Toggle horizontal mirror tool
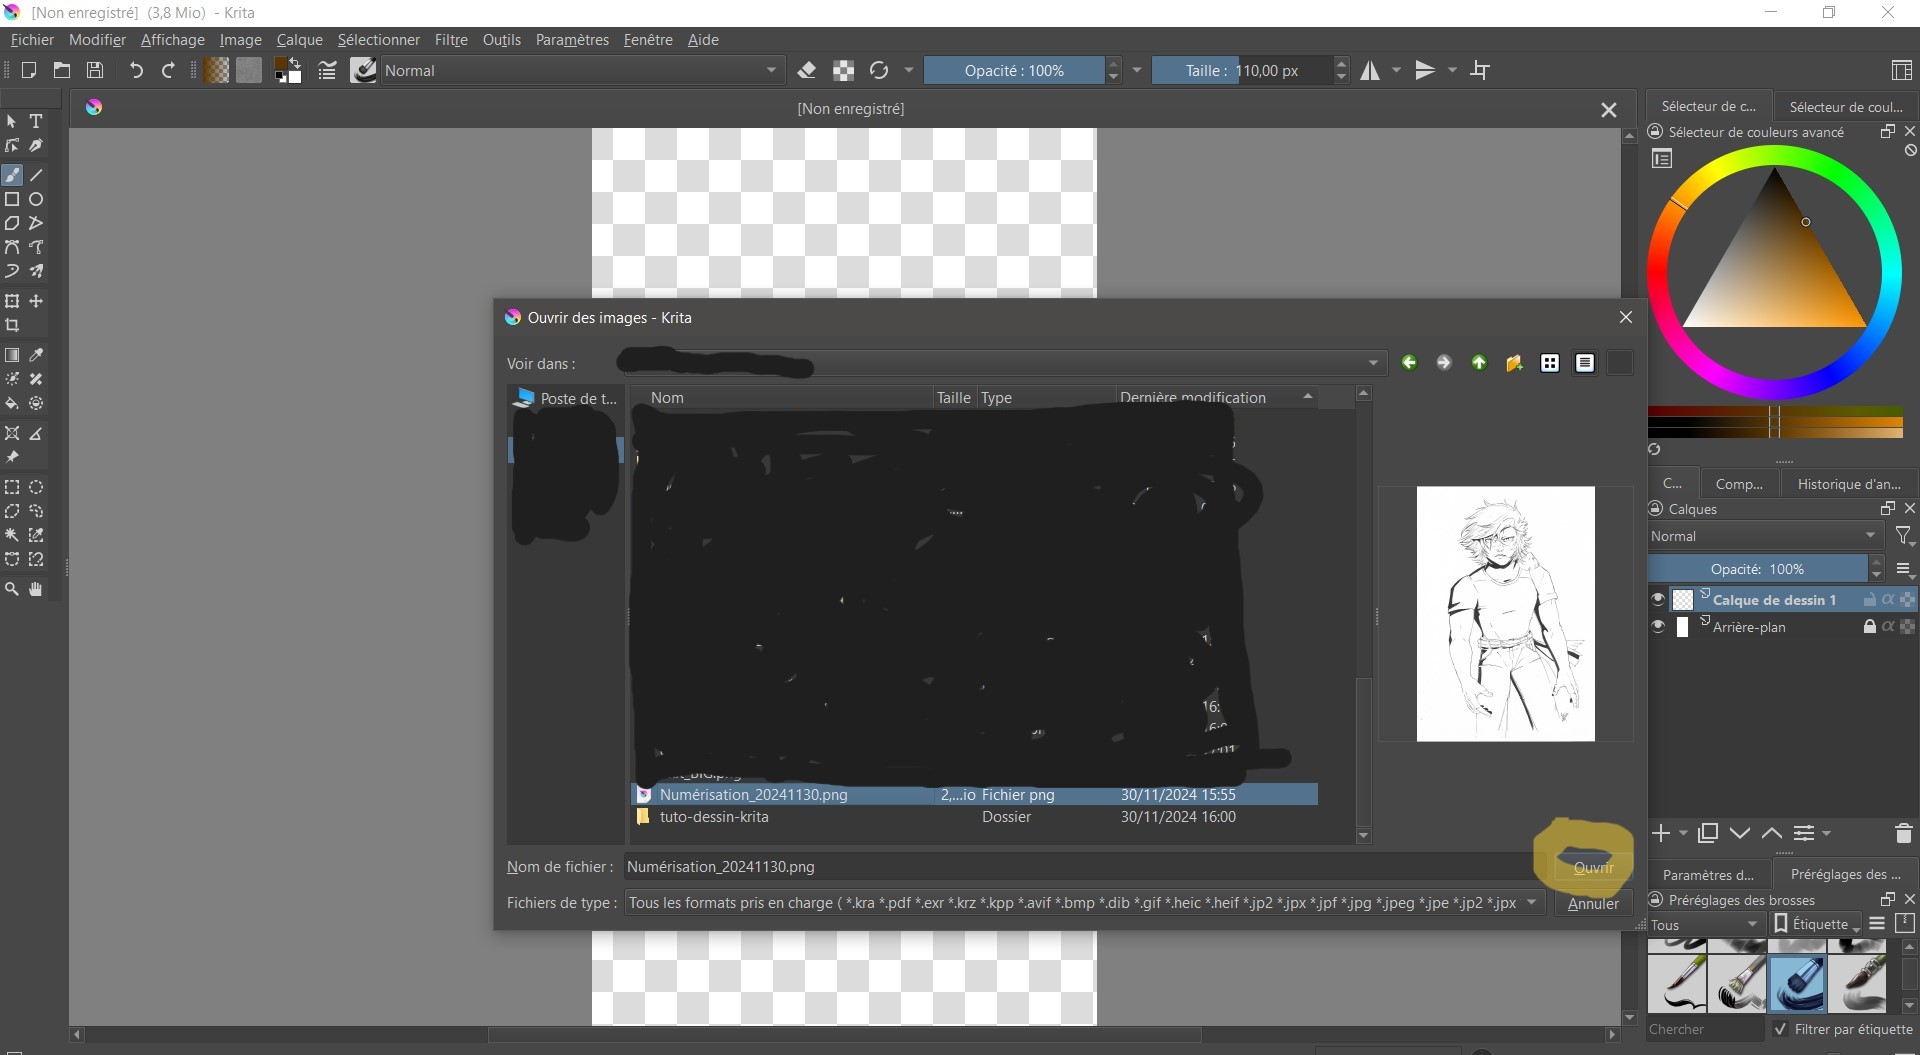1920x1055 pixels. click(x=1370, y=70)
